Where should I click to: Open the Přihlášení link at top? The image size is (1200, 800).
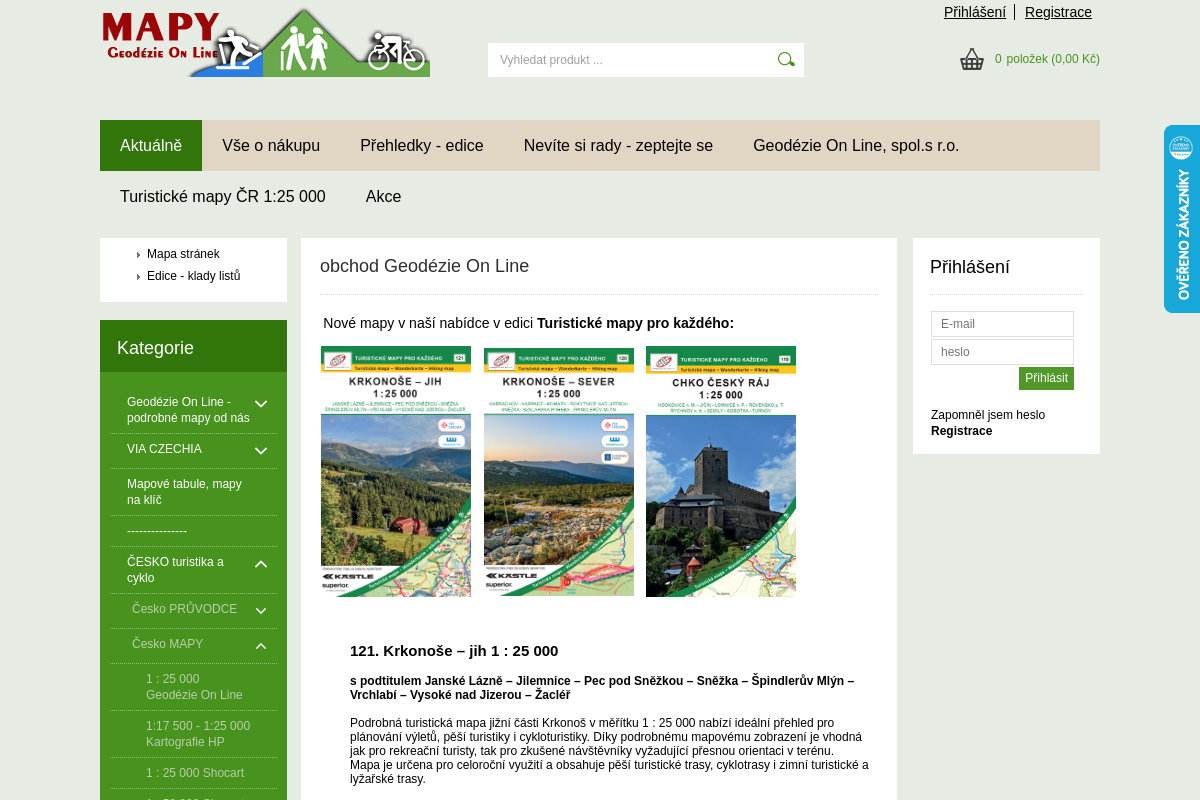coord(975,12)
